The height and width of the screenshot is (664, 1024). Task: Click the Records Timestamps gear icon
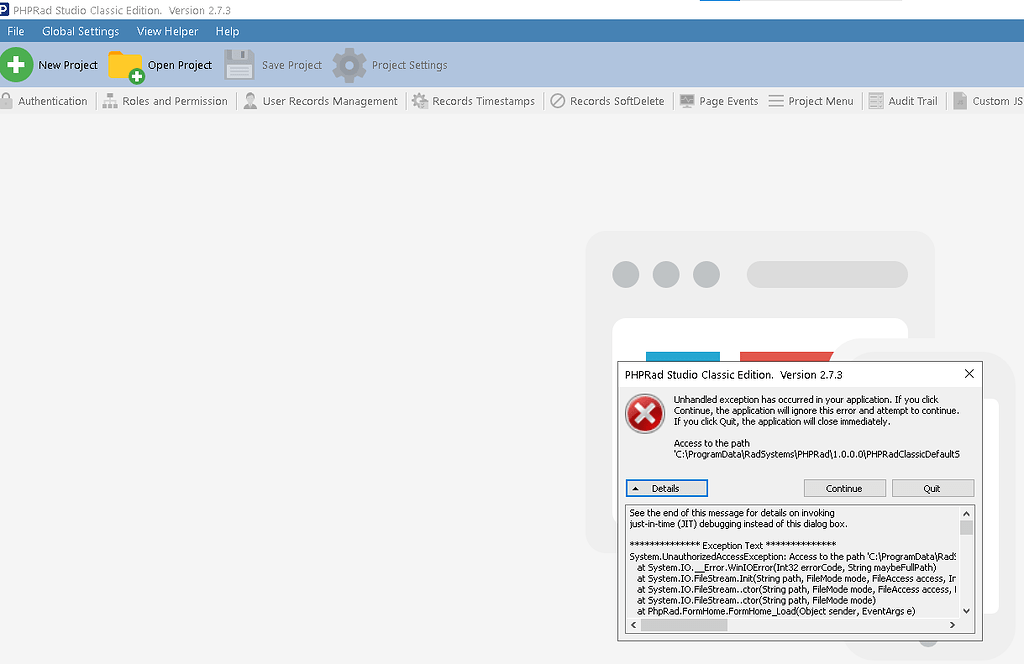pyautogui.click(x=419, y=101)
